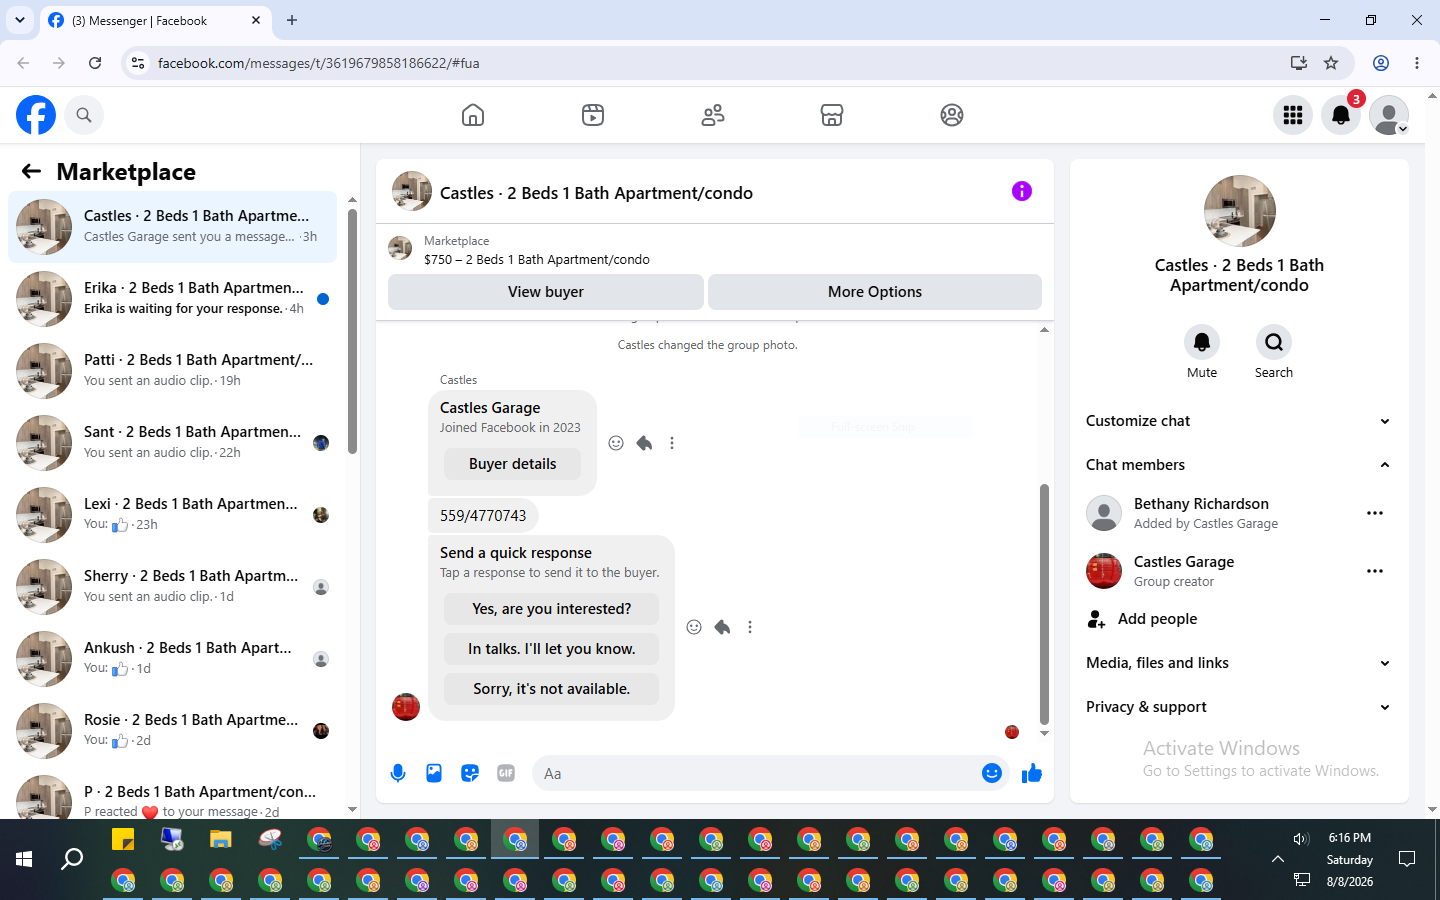This screenshot has height=900, width=1440.
Task: Open the Notifications bell
Action: pyautogui.click(x=1341, y=115)
